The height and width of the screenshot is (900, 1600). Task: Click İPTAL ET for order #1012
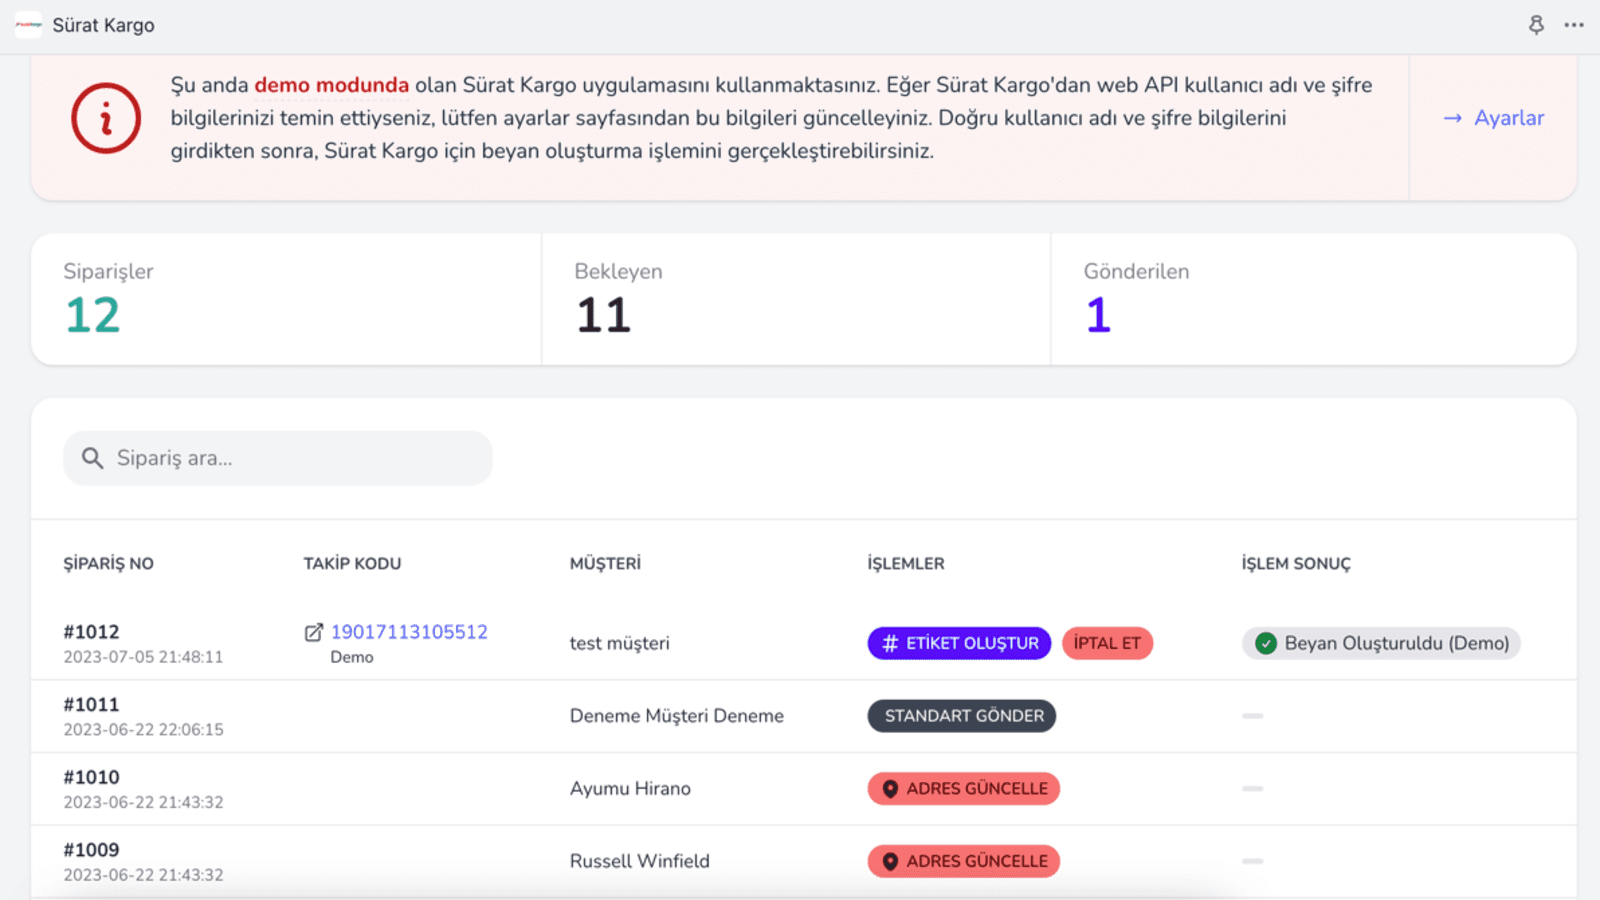(1107, 643)
